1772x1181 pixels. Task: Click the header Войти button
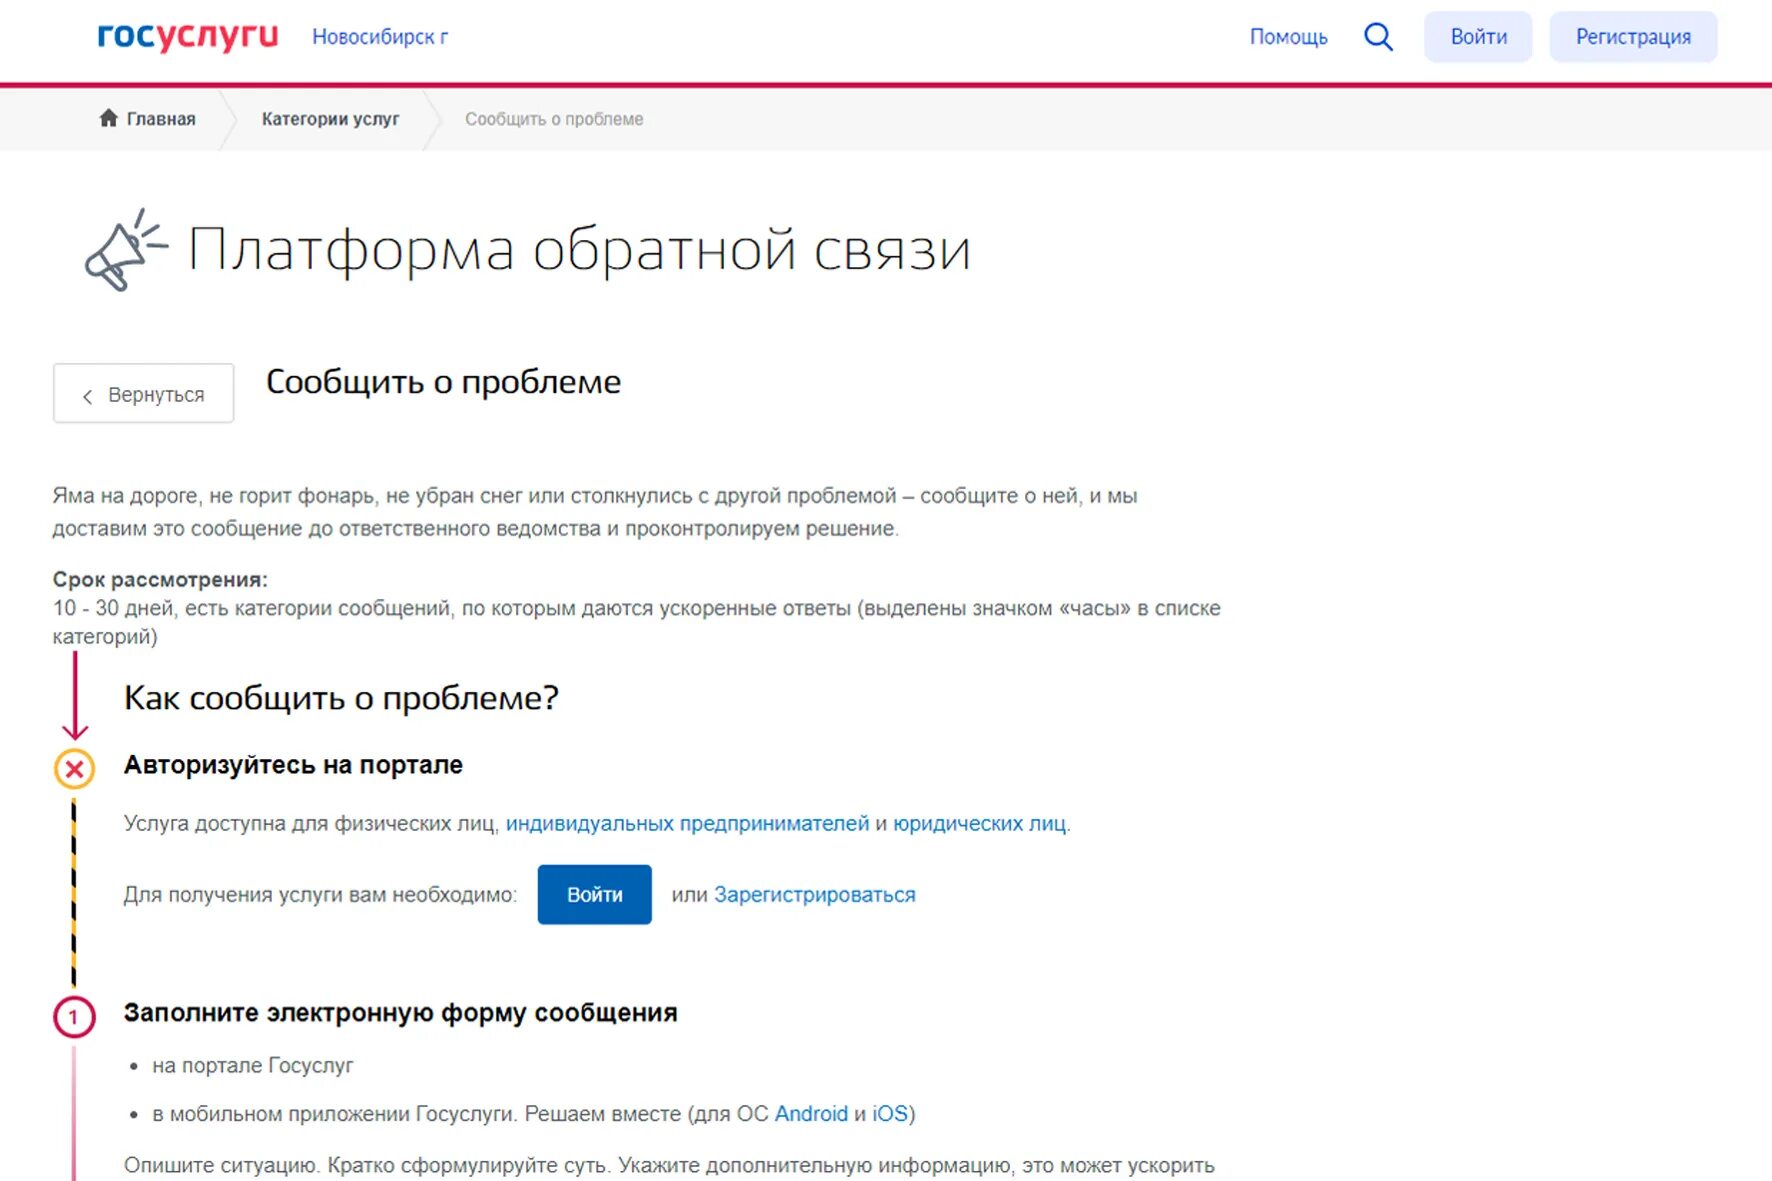pyautogui.click(x=1478, y=37)
